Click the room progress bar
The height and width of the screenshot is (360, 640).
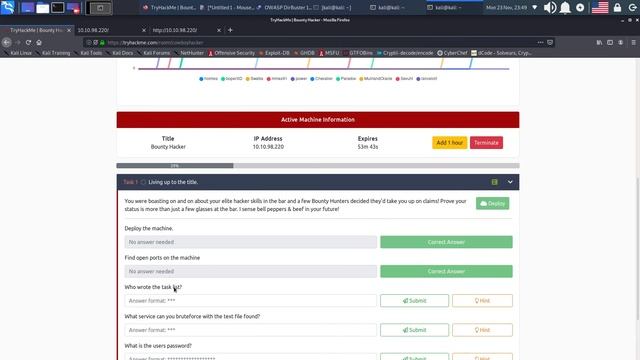click(318, 166)
